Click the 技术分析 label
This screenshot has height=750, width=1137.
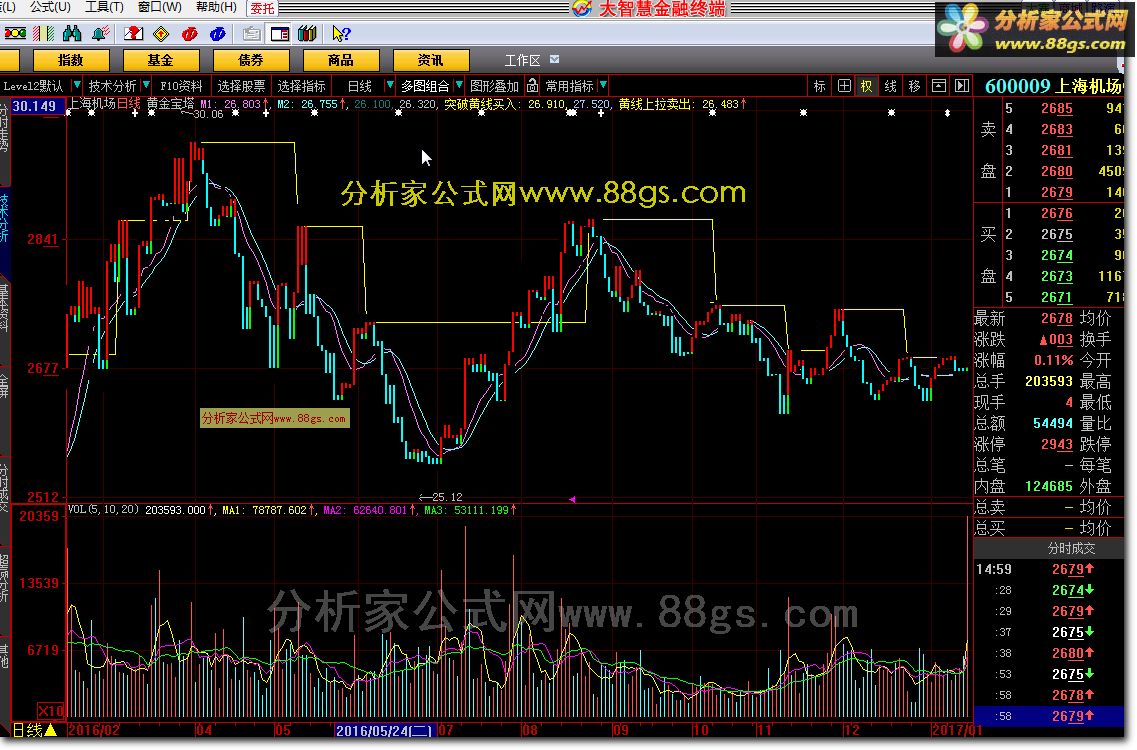pos(112,86)
